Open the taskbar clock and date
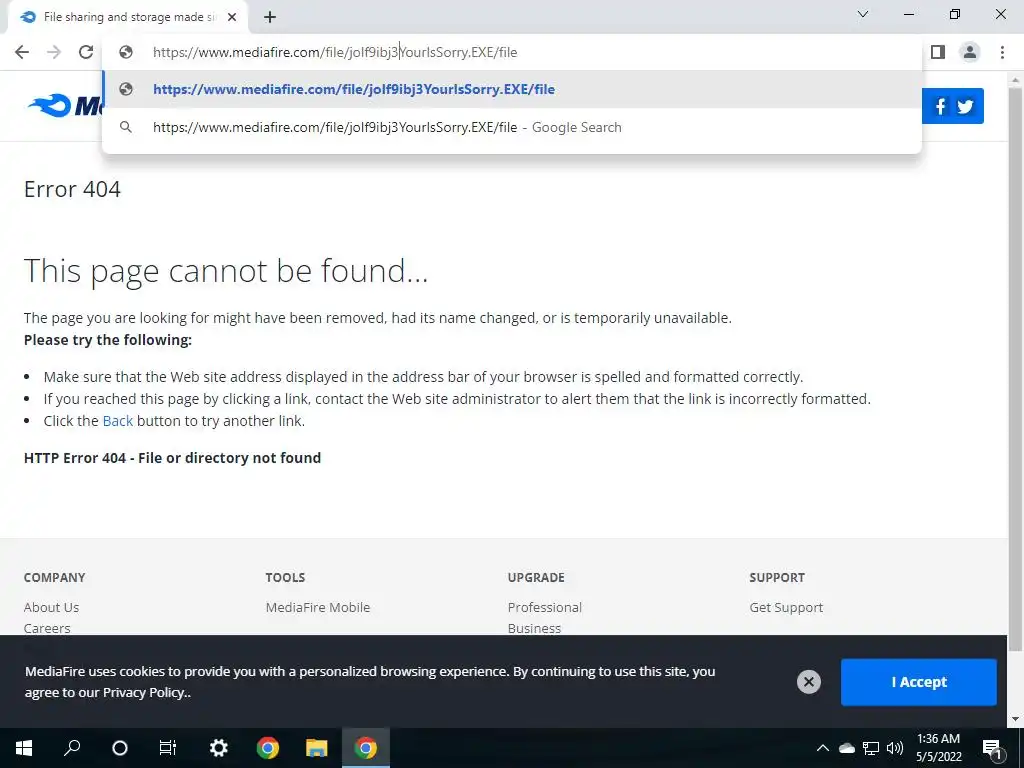Image resolution: width=1024 pixels, height=768 pixels. [x=938, y=748]
